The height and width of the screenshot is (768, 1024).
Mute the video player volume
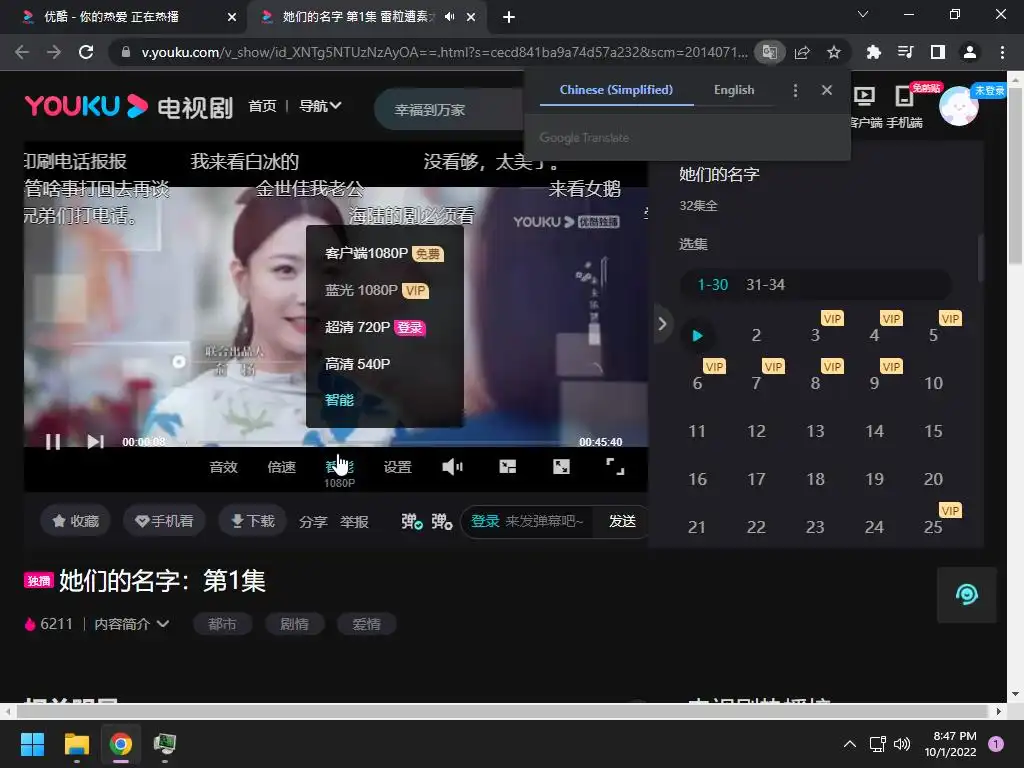click(x=452, y=466)
